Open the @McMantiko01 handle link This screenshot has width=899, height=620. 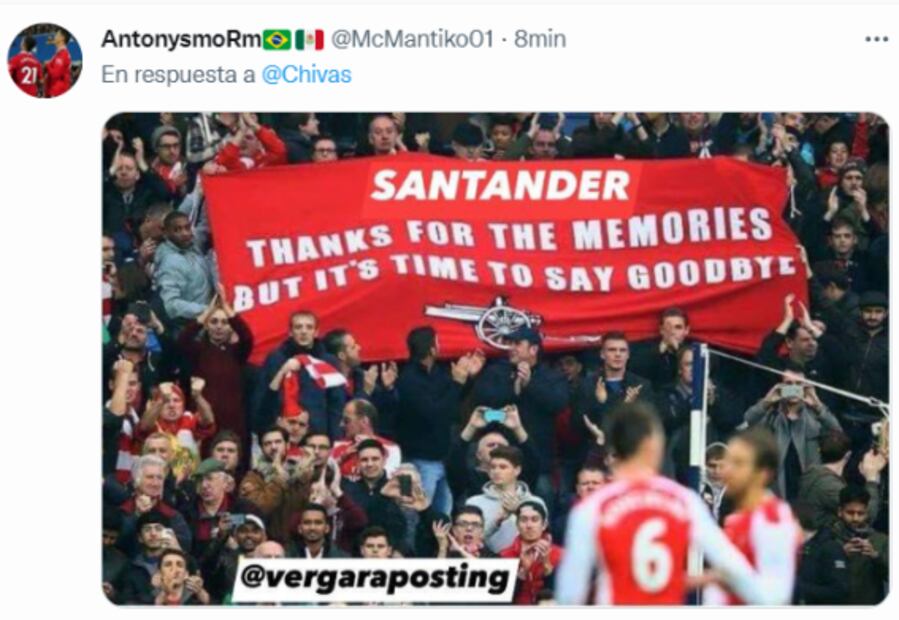(x=412, y=39)
